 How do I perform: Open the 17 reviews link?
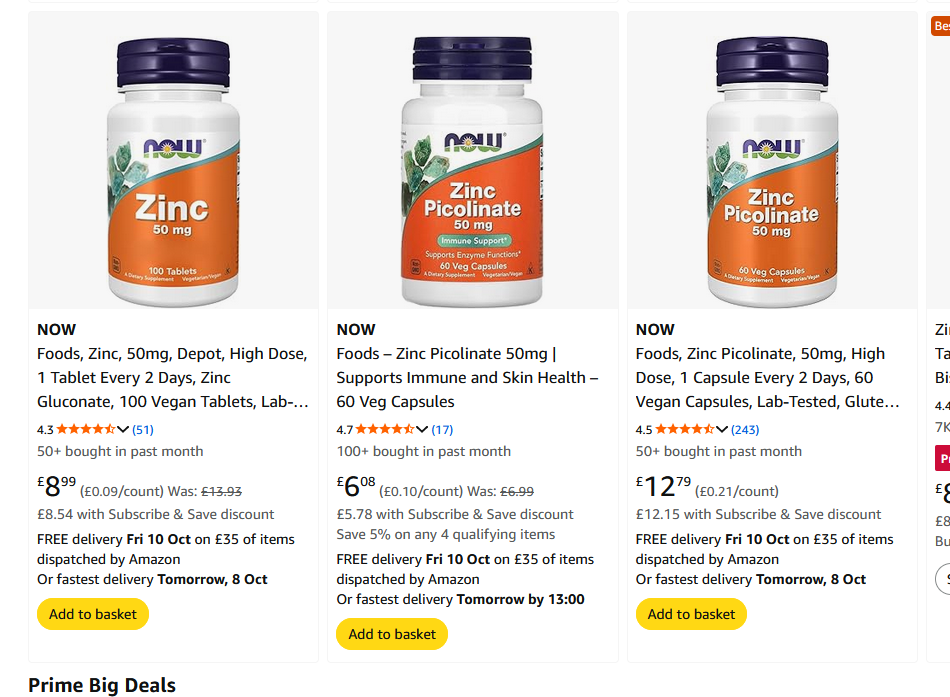442,430
